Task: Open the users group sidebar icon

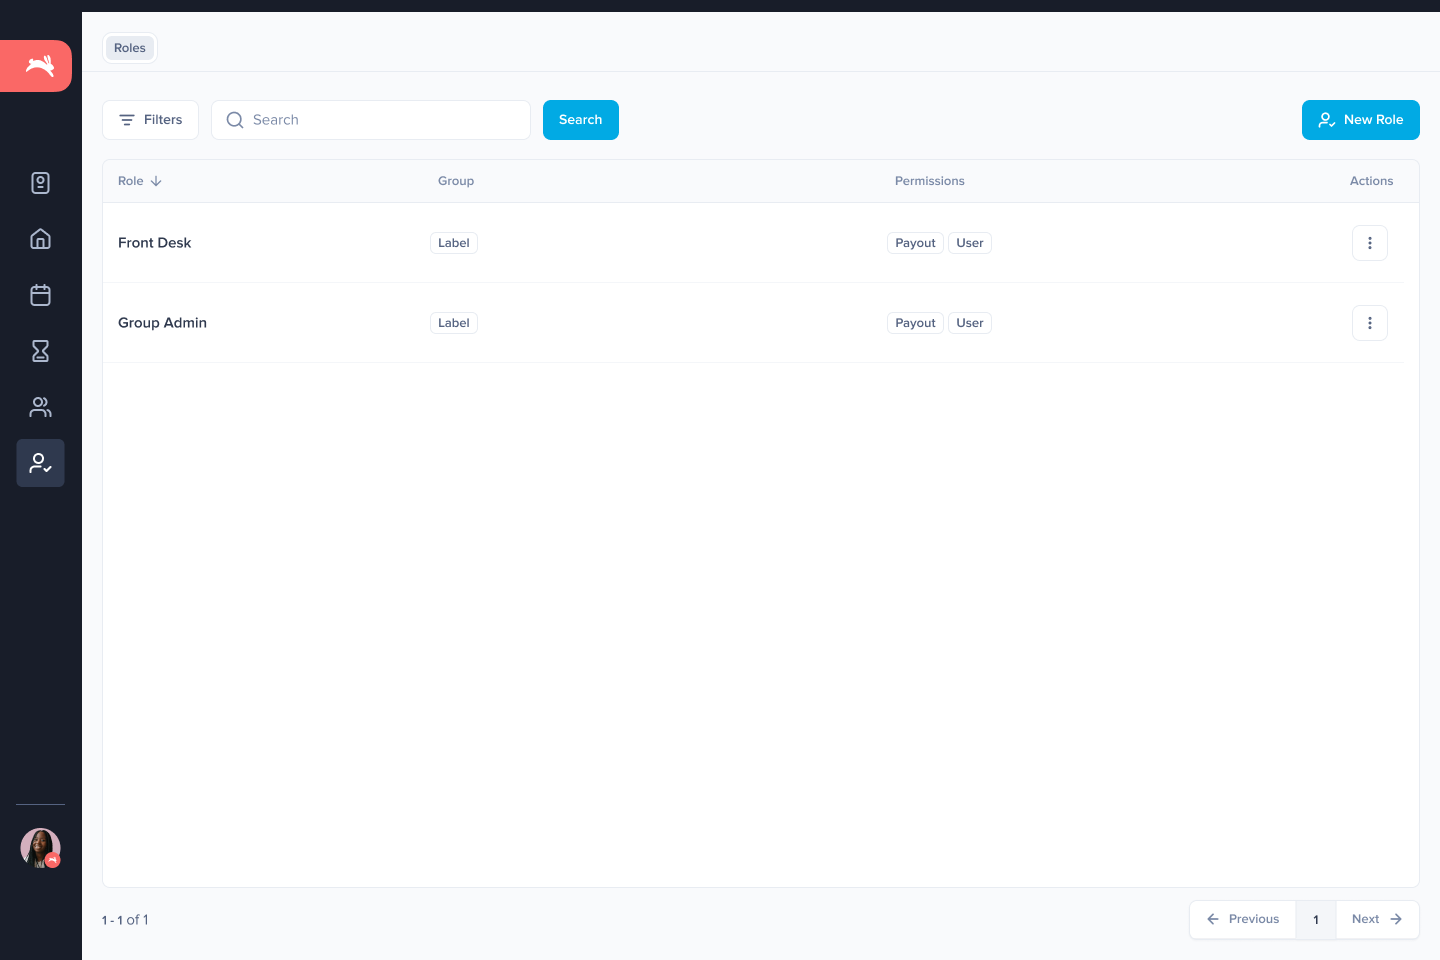Action: pyautogui.click(x=40, y=407)
